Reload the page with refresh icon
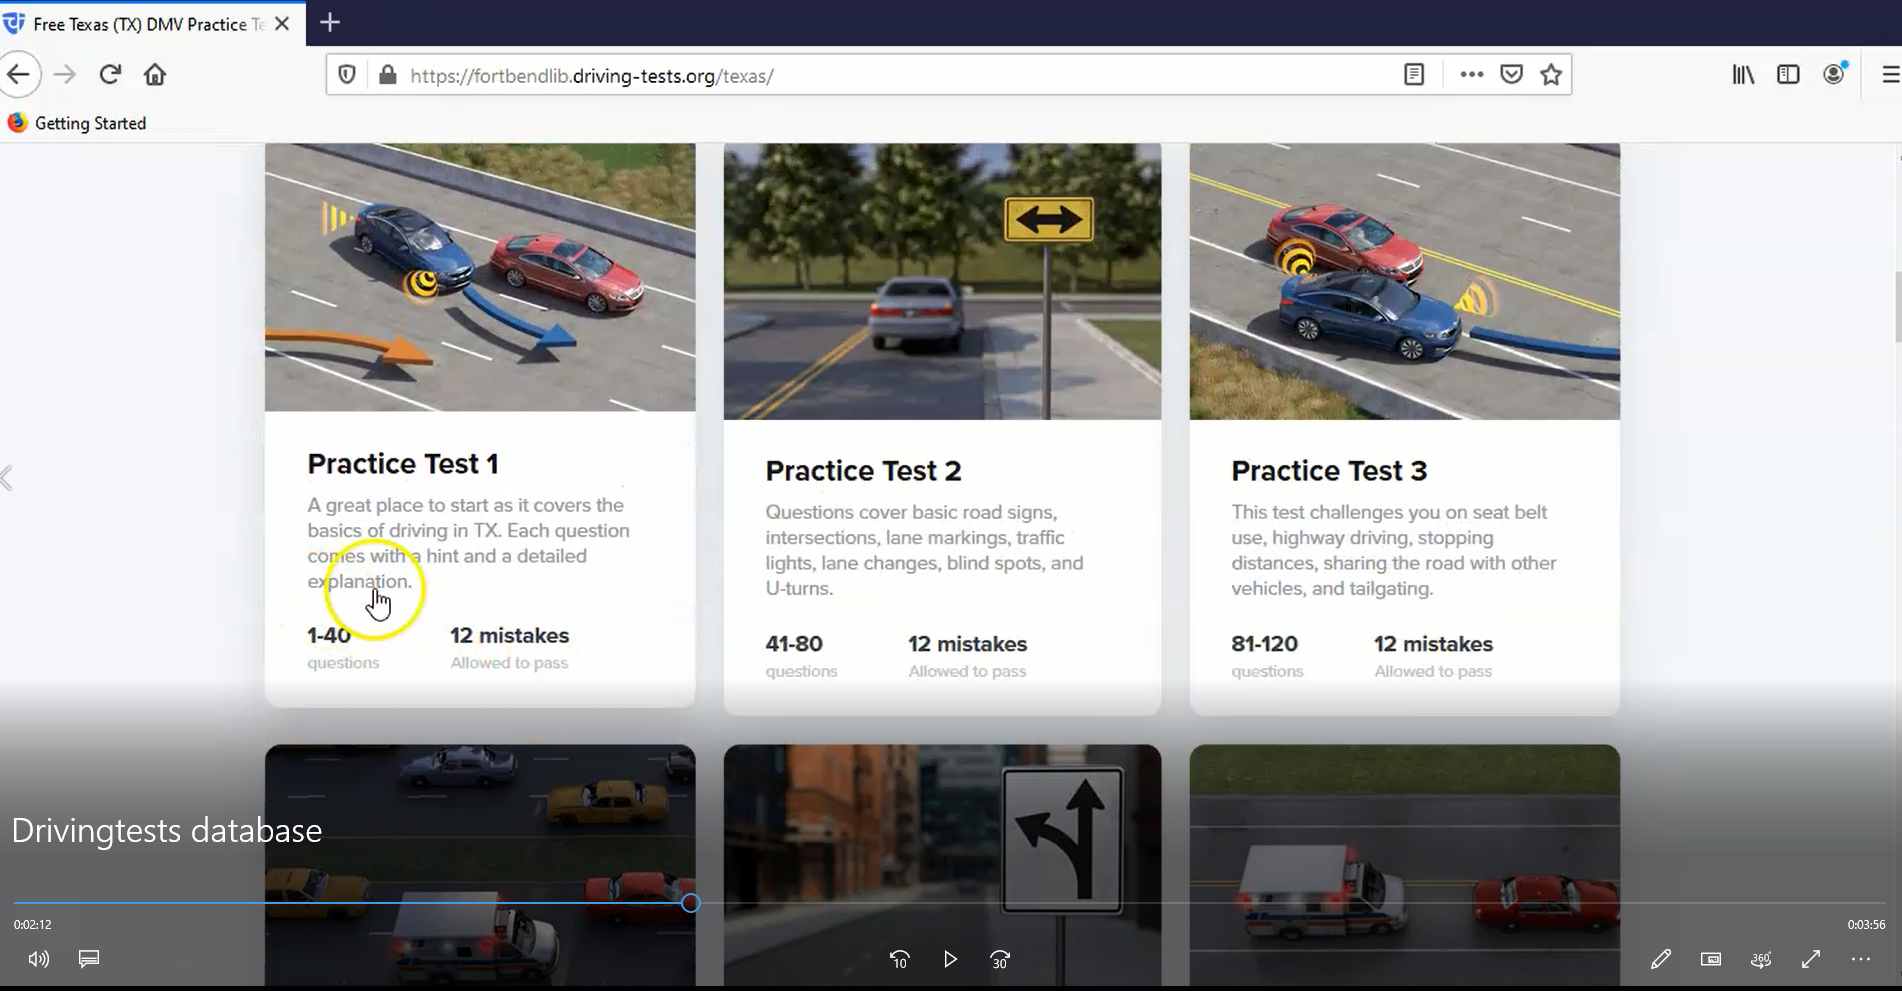 tap(110, 75)
